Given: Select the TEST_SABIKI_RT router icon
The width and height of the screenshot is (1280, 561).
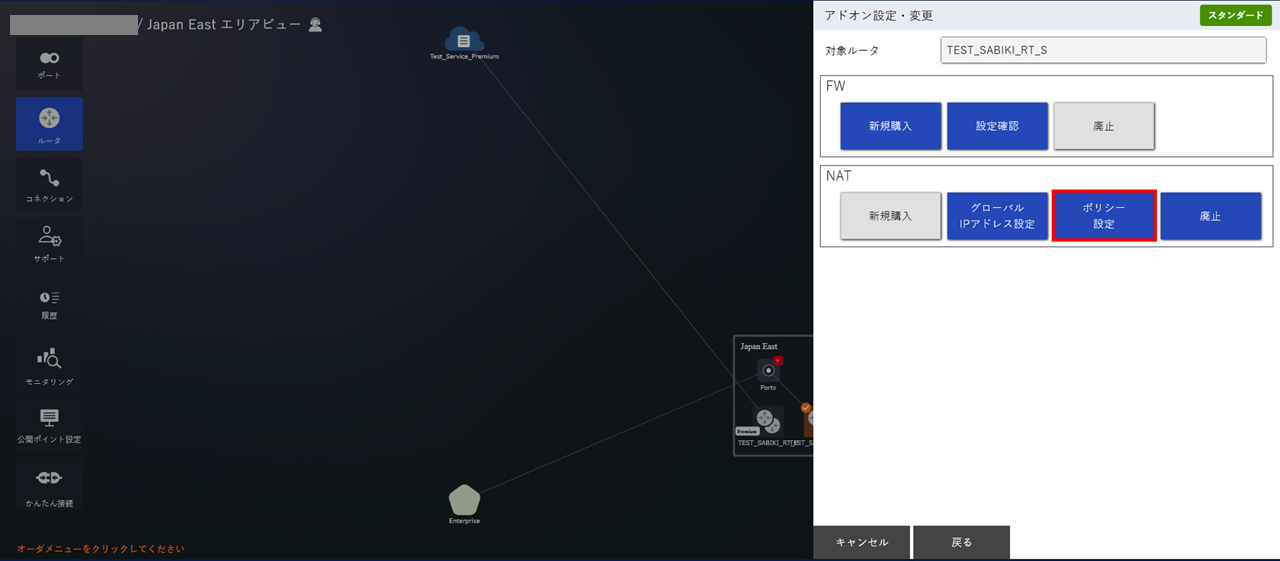Looking at the screenshot, I should click(768, 421).
